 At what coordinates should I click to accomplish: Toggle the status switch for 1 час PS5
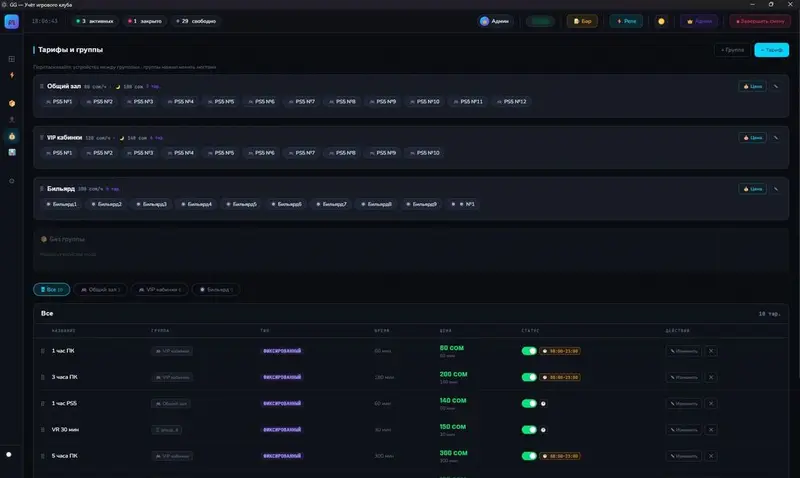(529, 404)
